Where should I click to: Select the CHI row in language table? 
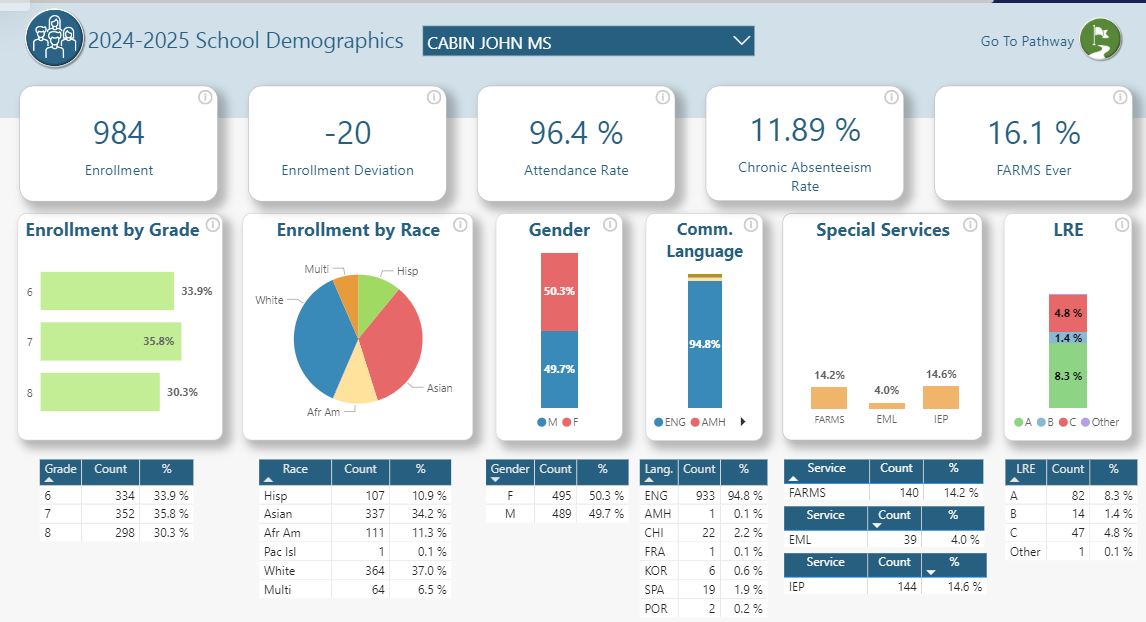tap(704, 533)
